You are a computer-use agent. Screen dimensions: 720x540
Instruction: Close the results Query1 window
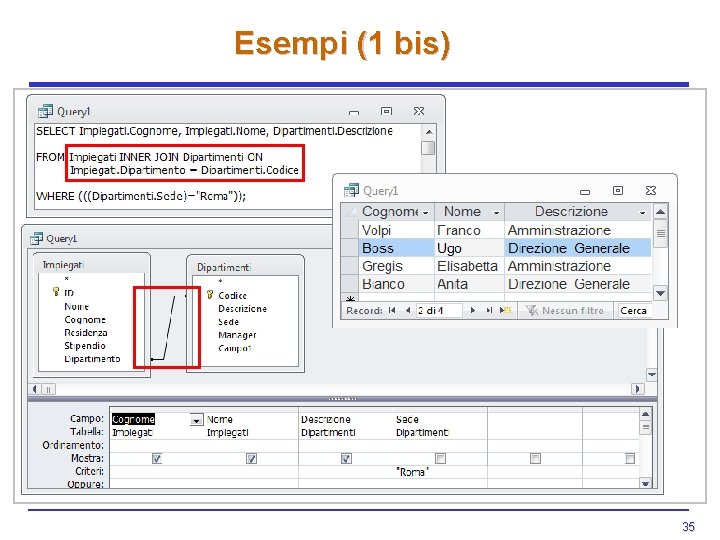click(651, 190)
